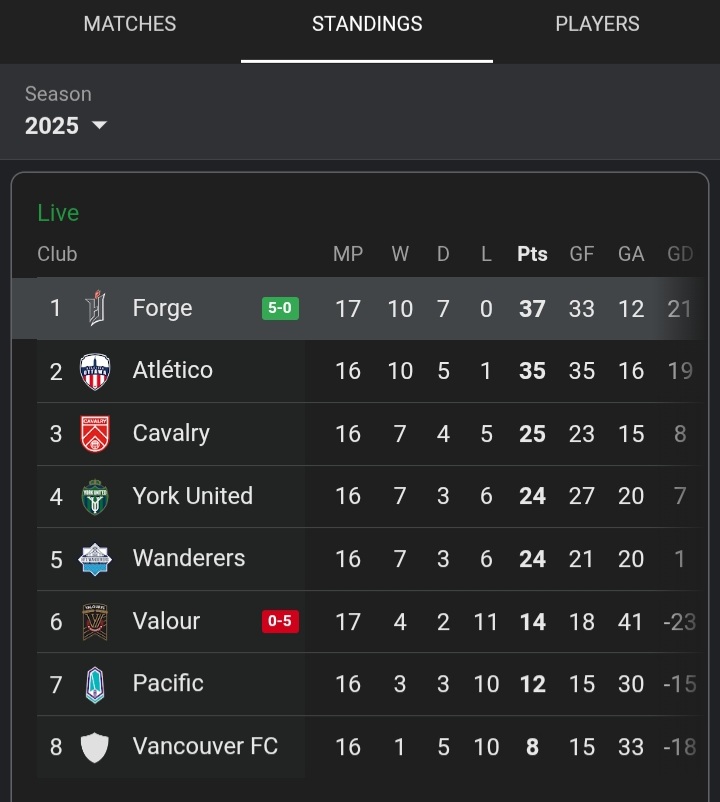Open Valour's live 0-5 score badge

point(280,621)
